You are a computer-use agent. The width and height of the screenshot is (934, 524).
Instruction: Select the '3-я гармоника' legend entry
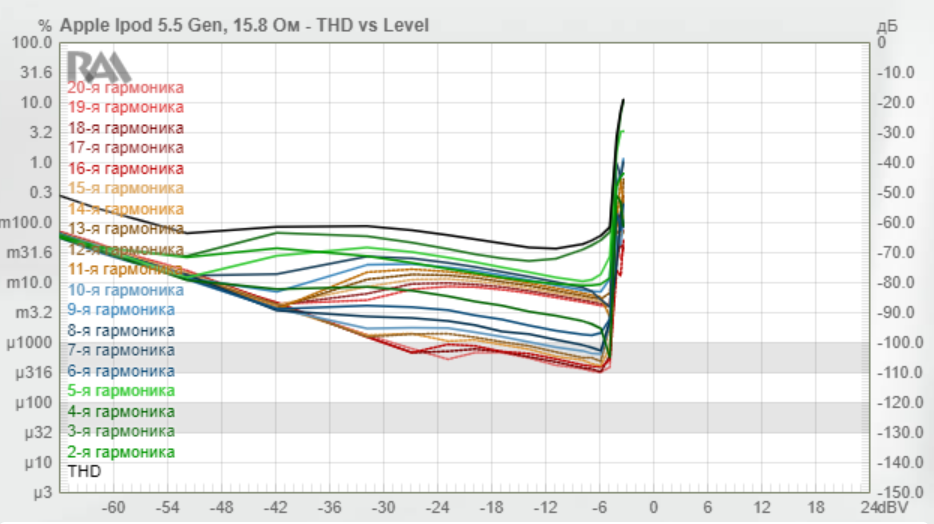(x=121, y=431)
